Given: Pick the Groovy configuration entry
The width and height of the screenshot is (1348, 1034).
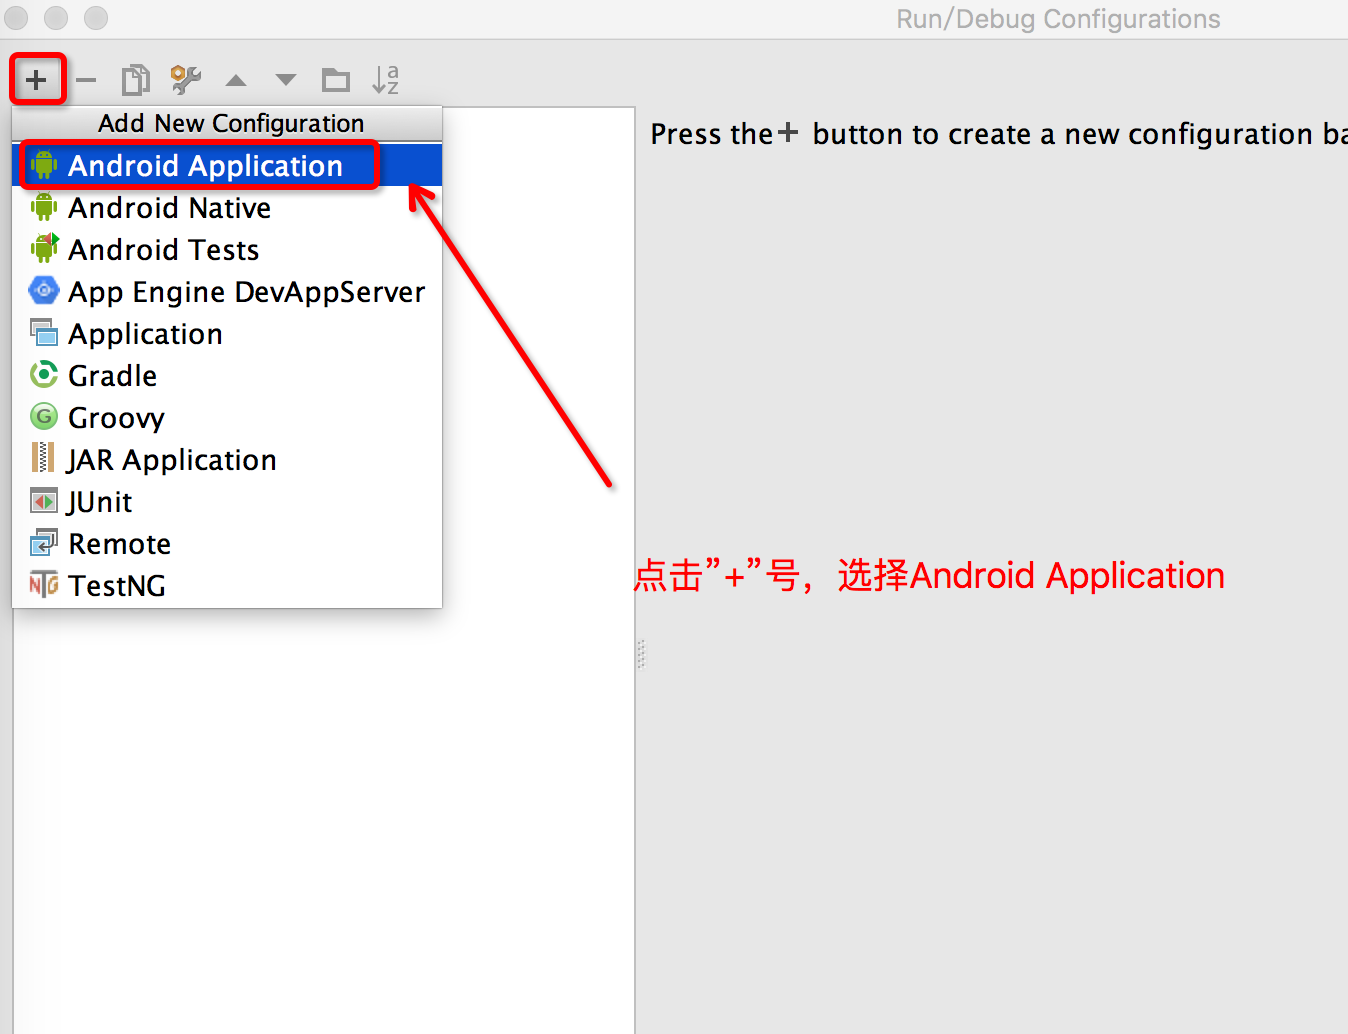Looking at the screenshot, I should click(227, 418).
